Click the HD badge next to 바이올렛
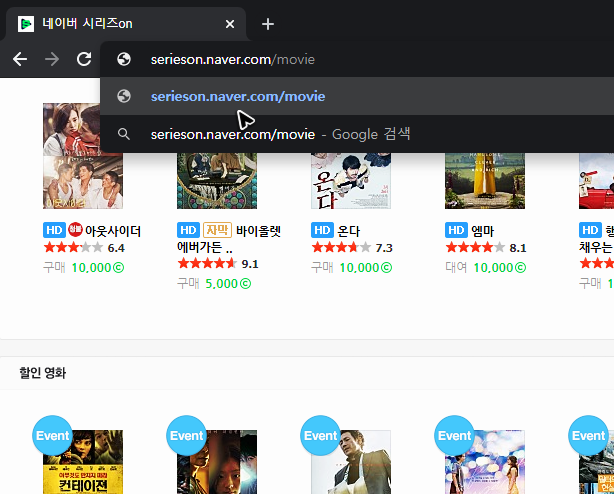 click(x=188, y=230)
